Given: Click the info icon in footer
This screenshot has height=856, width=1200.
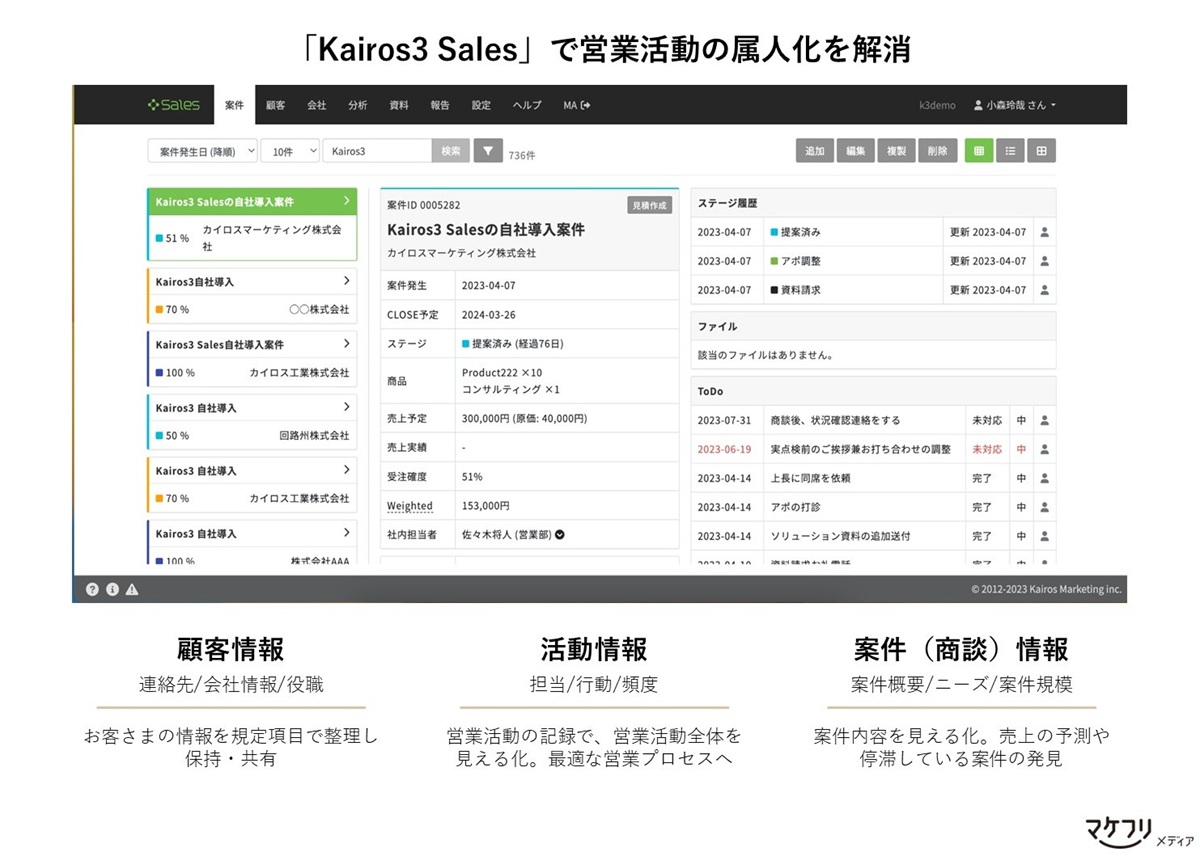Looking at the screenshot, I should click(x=112, y=589).
